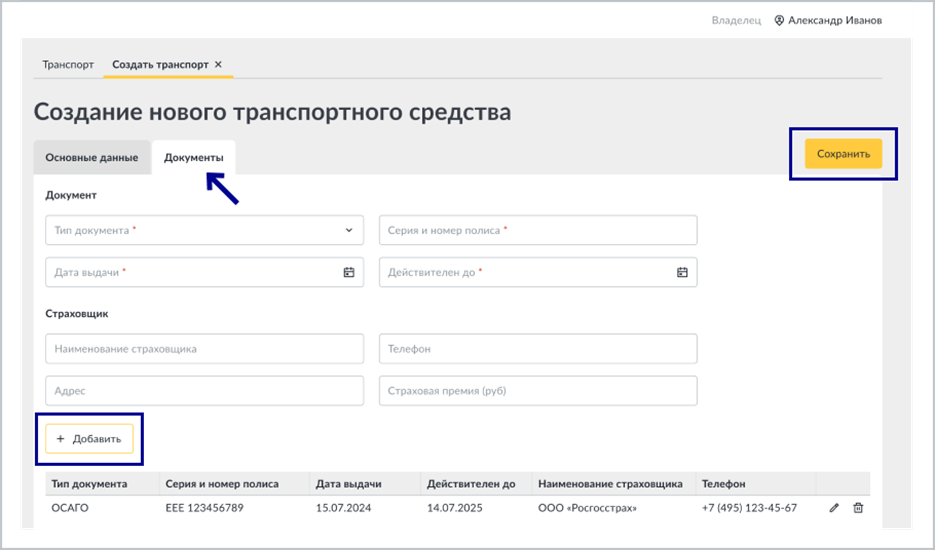Click the edit pencil icon in ОСАГО row
This screenshot has width=935, height=550.
834,508
